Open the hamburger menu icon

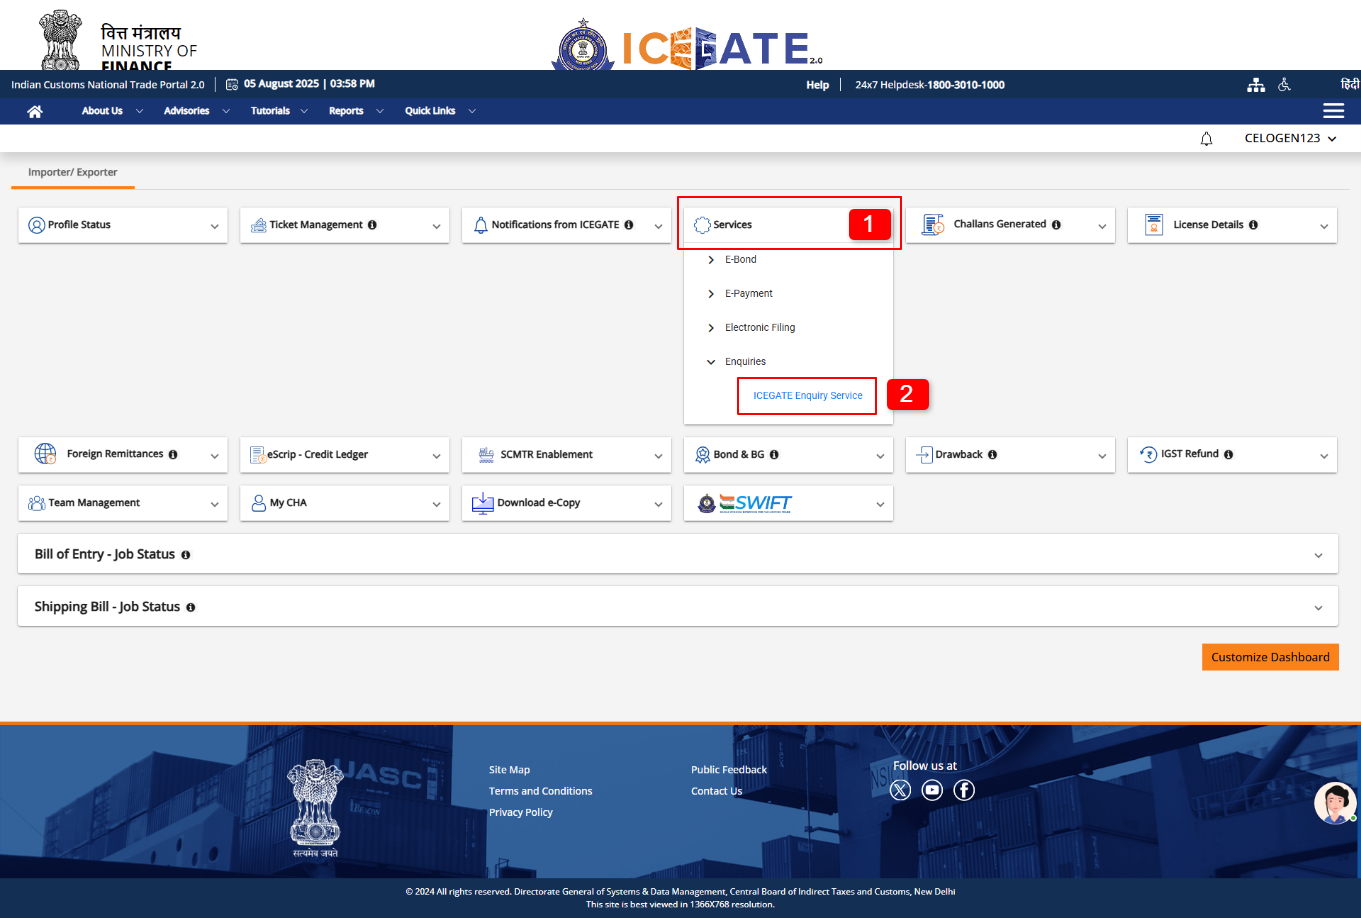[1333, 111]
